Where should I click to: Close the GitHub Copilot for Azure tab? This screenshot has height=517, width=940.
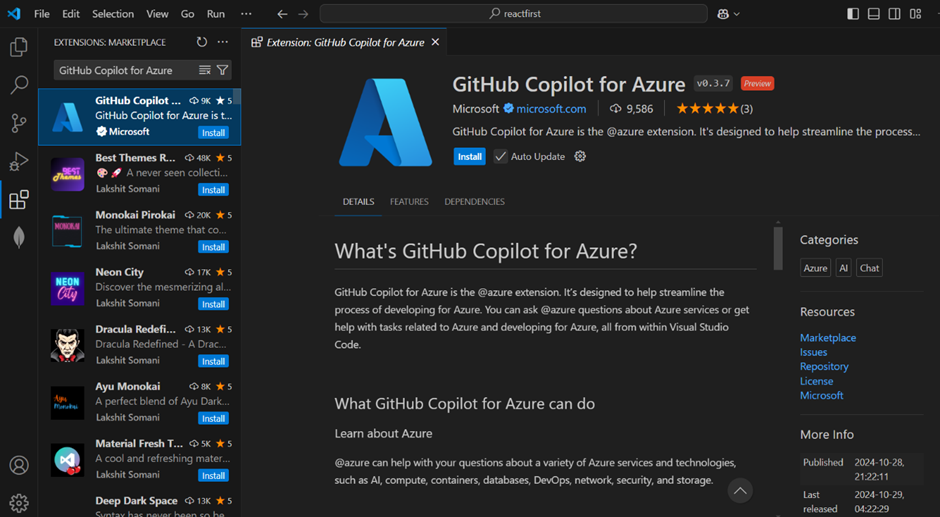tap(435, 42)
